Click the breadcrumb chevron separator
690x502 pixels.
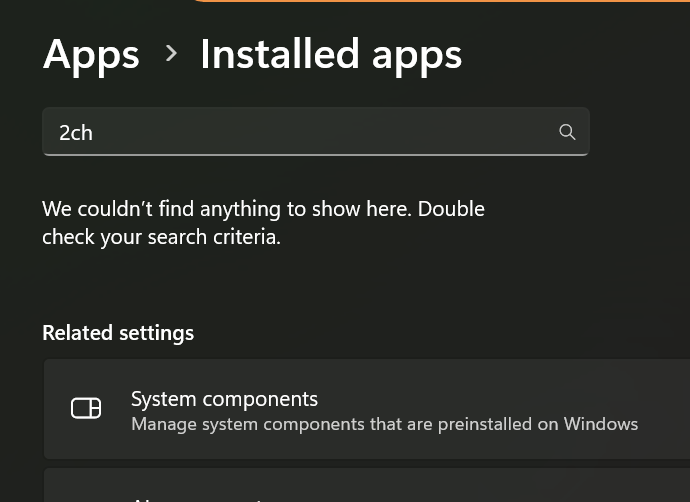[171, 53]
